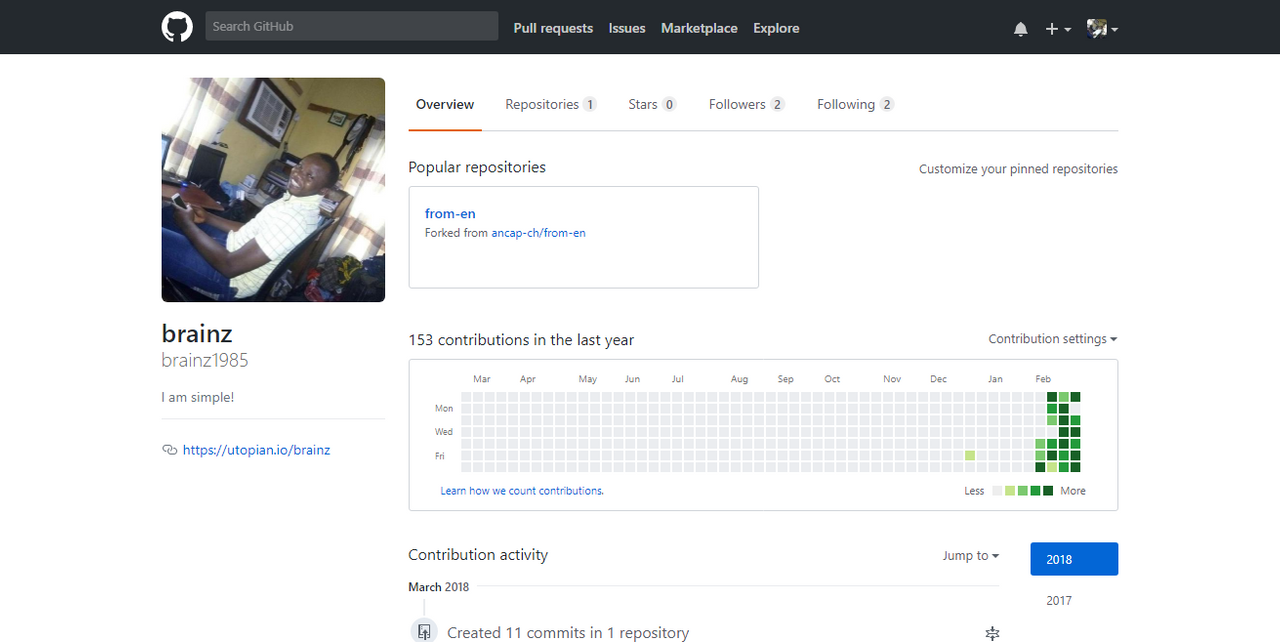The width and height of the screenshot is (1280, 642).
Task: Open the user avatar account menu
Action: click(x=1102, y=29)
